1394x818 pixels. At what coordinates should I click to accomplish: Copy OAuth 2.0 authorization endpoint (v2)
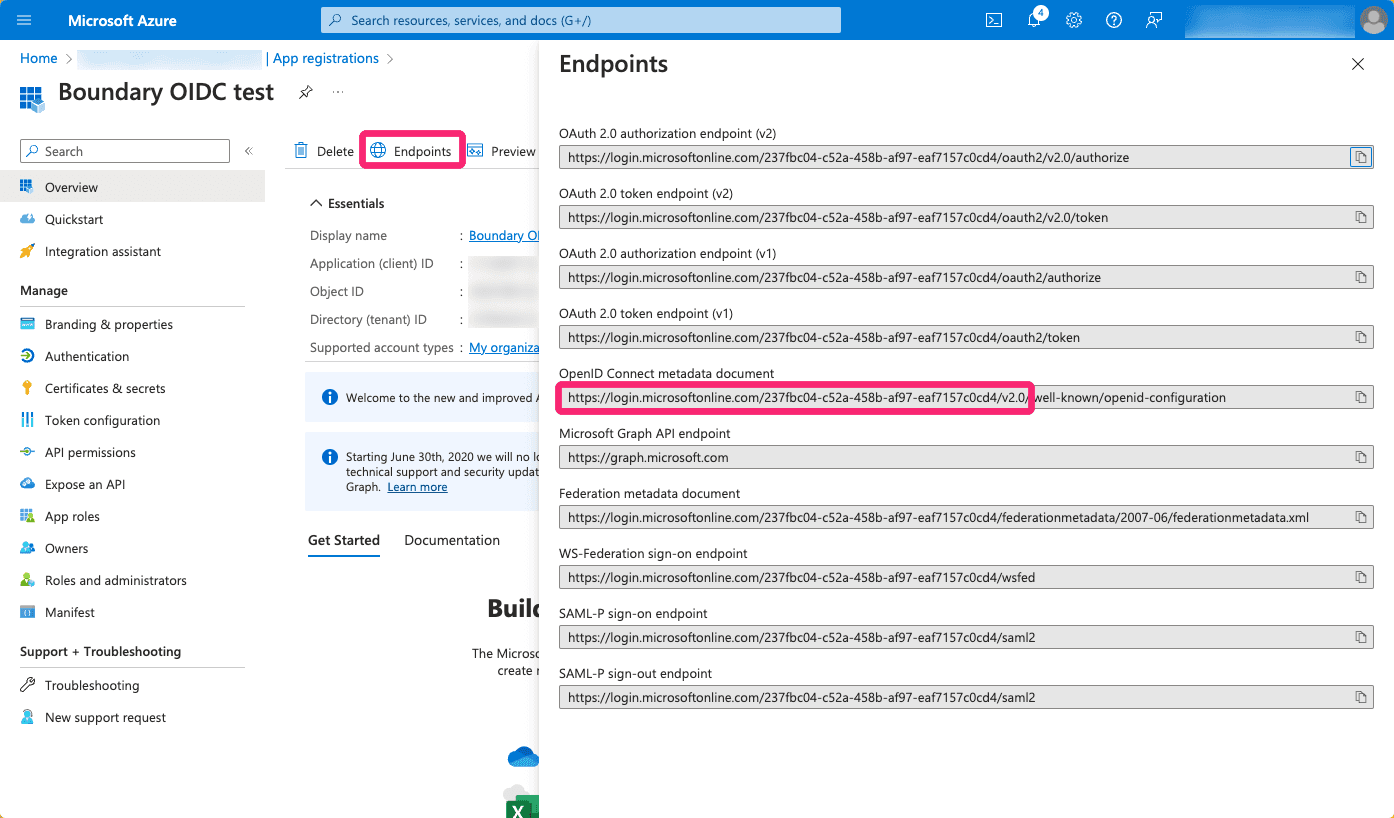tap(1360, 157)
